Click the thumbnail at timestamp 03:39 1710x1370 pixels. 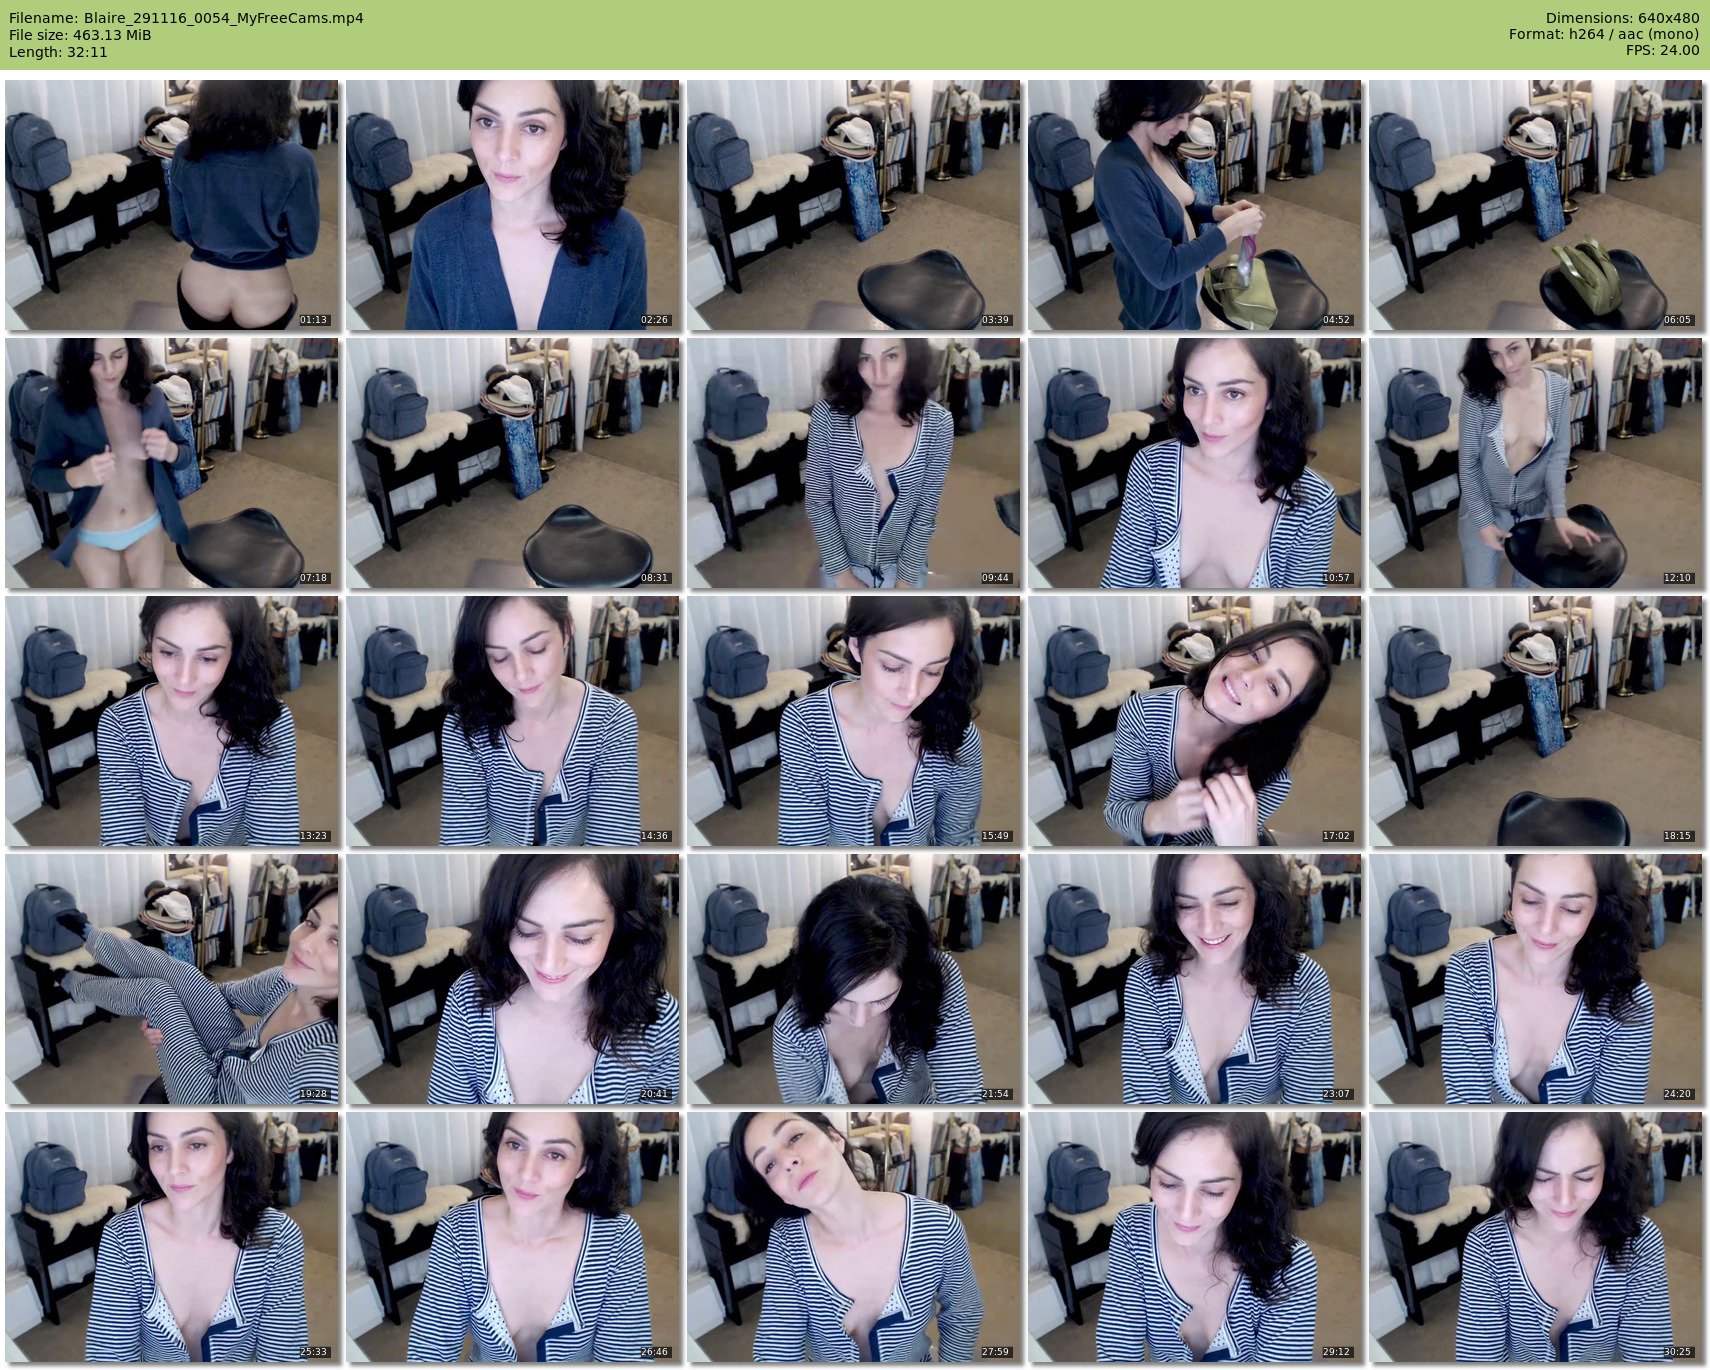tap(854, 205)
